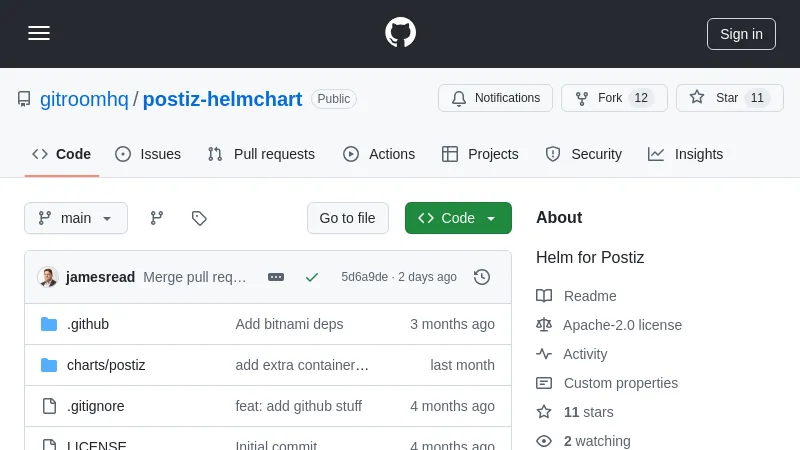Star the postiz-helmchart repository
The width and height of the screenshot is (800, 450).
(729, 98)
